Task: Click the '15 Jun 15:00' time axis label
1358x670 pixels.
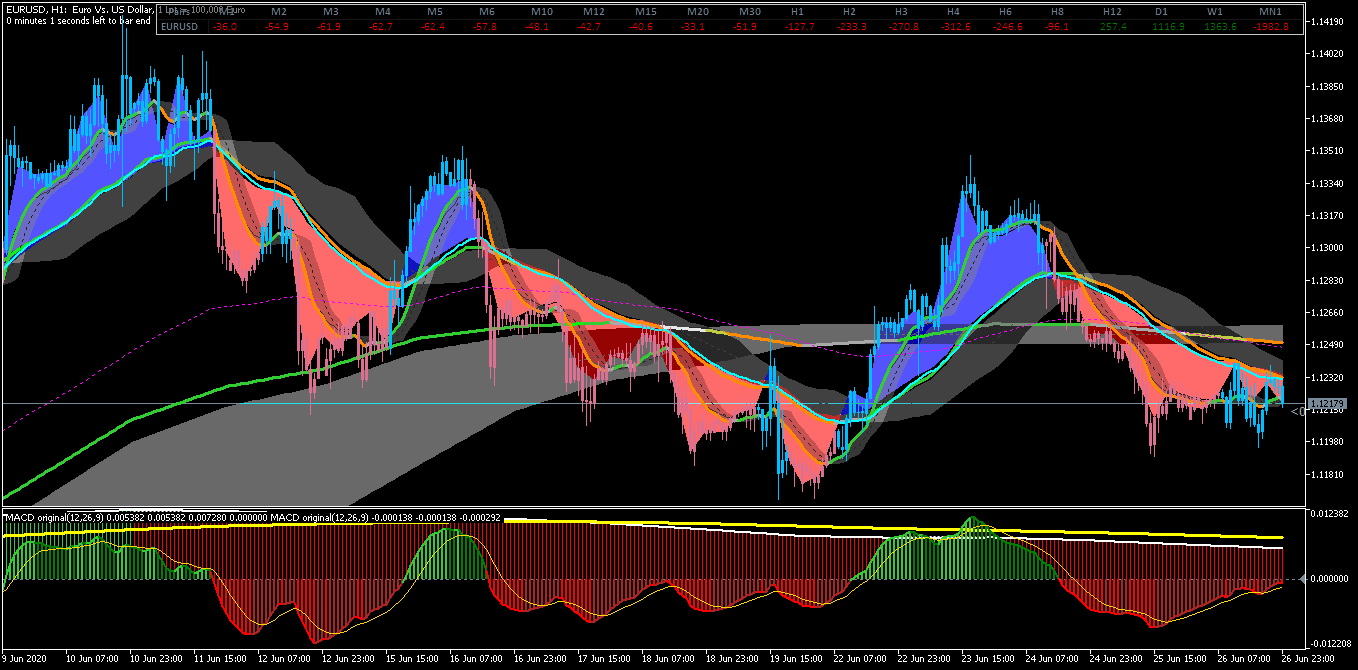Action: [412, 660]
